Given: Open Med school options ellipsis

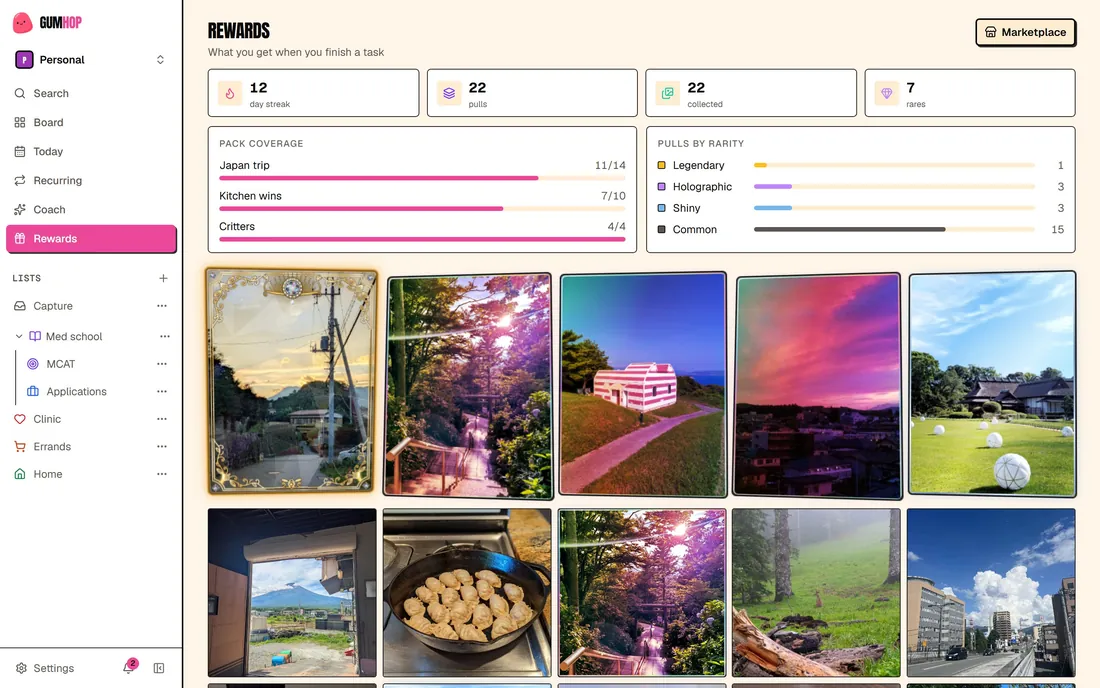Looking at the screenshot, I should (x=165, y=337).
